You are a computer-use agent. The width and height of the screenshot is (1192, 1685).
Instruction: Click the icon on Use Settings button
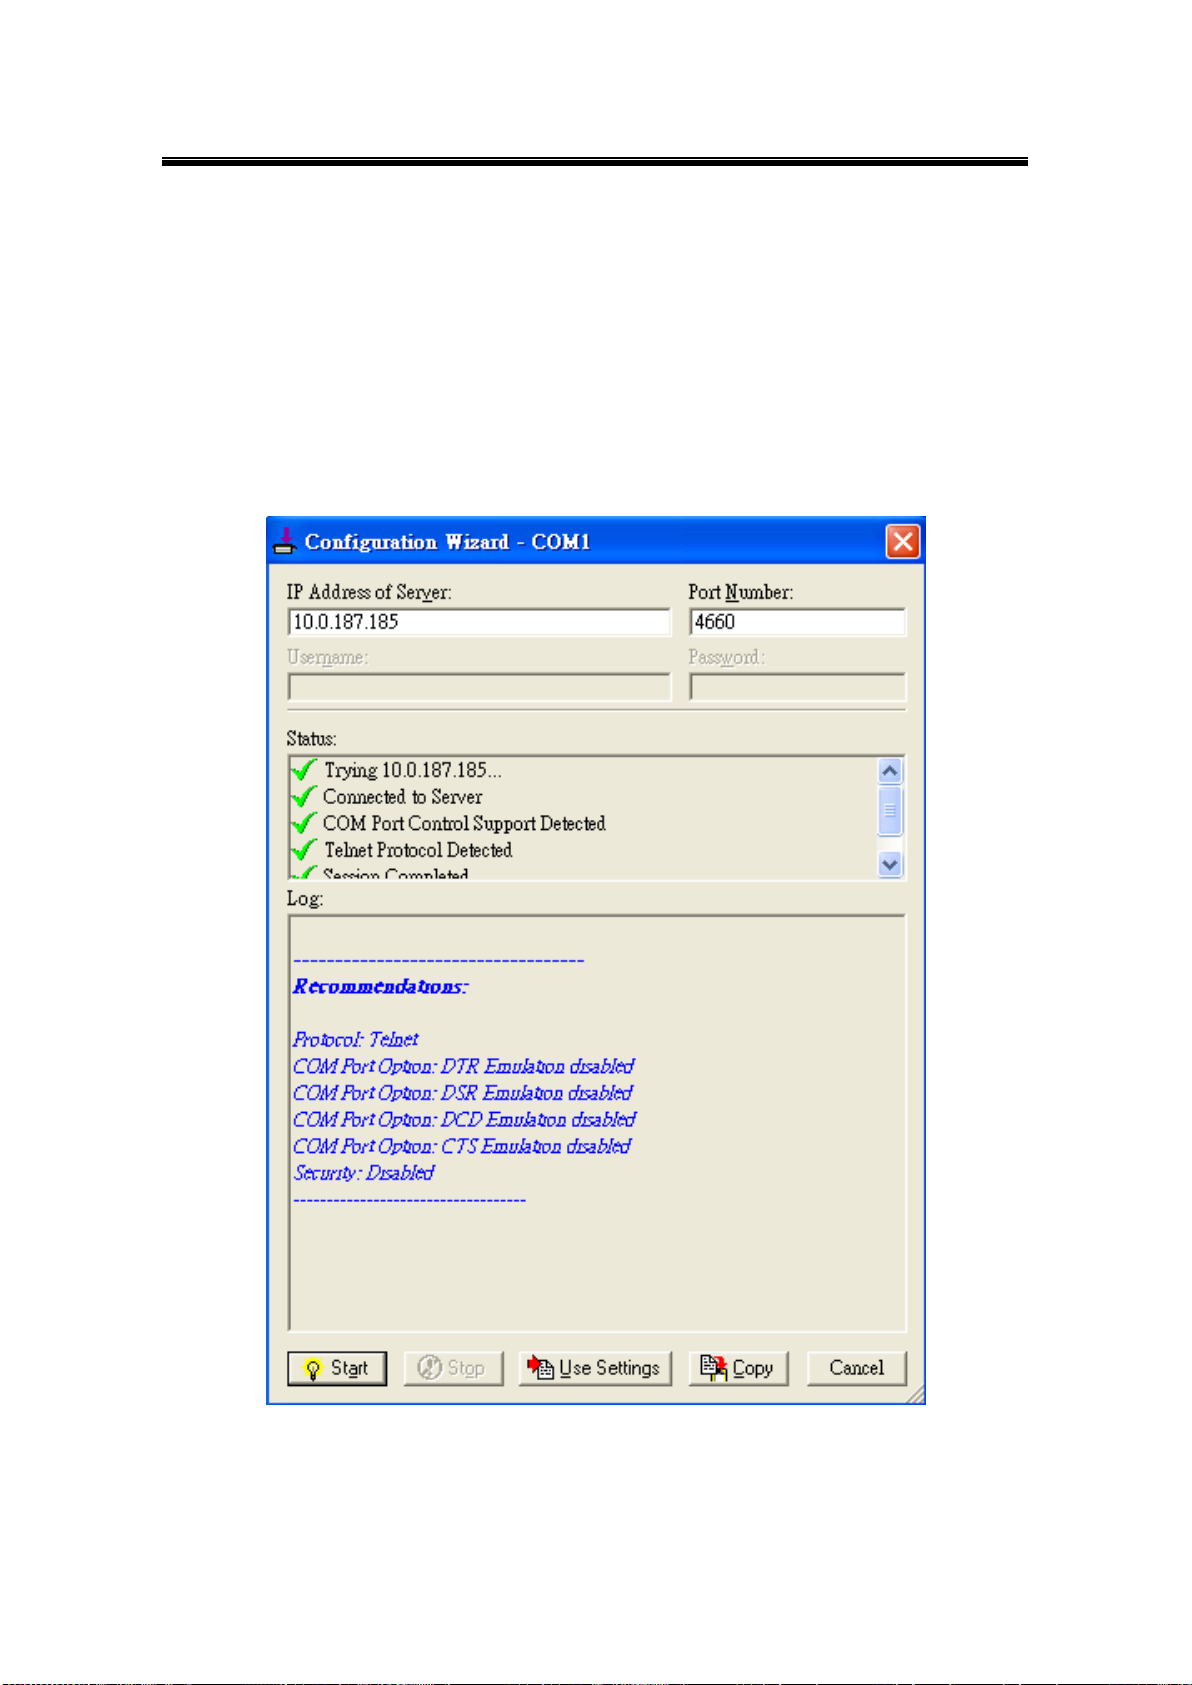(x=541, y=1367)
